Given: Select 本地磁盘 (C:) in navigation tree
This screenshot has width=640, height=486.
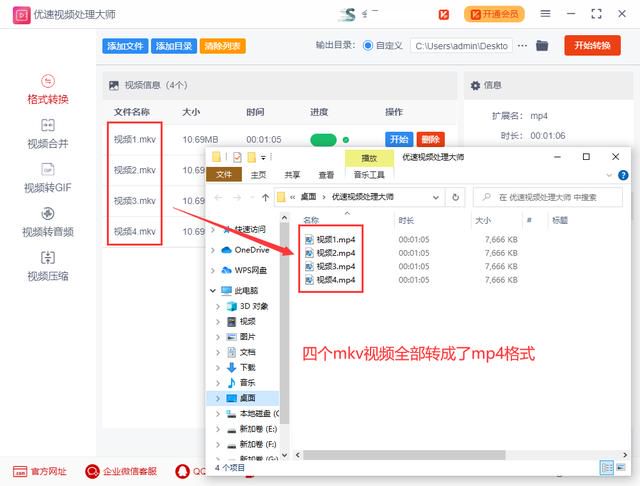Looking at the screenshot, I should (x=253, y=413).
